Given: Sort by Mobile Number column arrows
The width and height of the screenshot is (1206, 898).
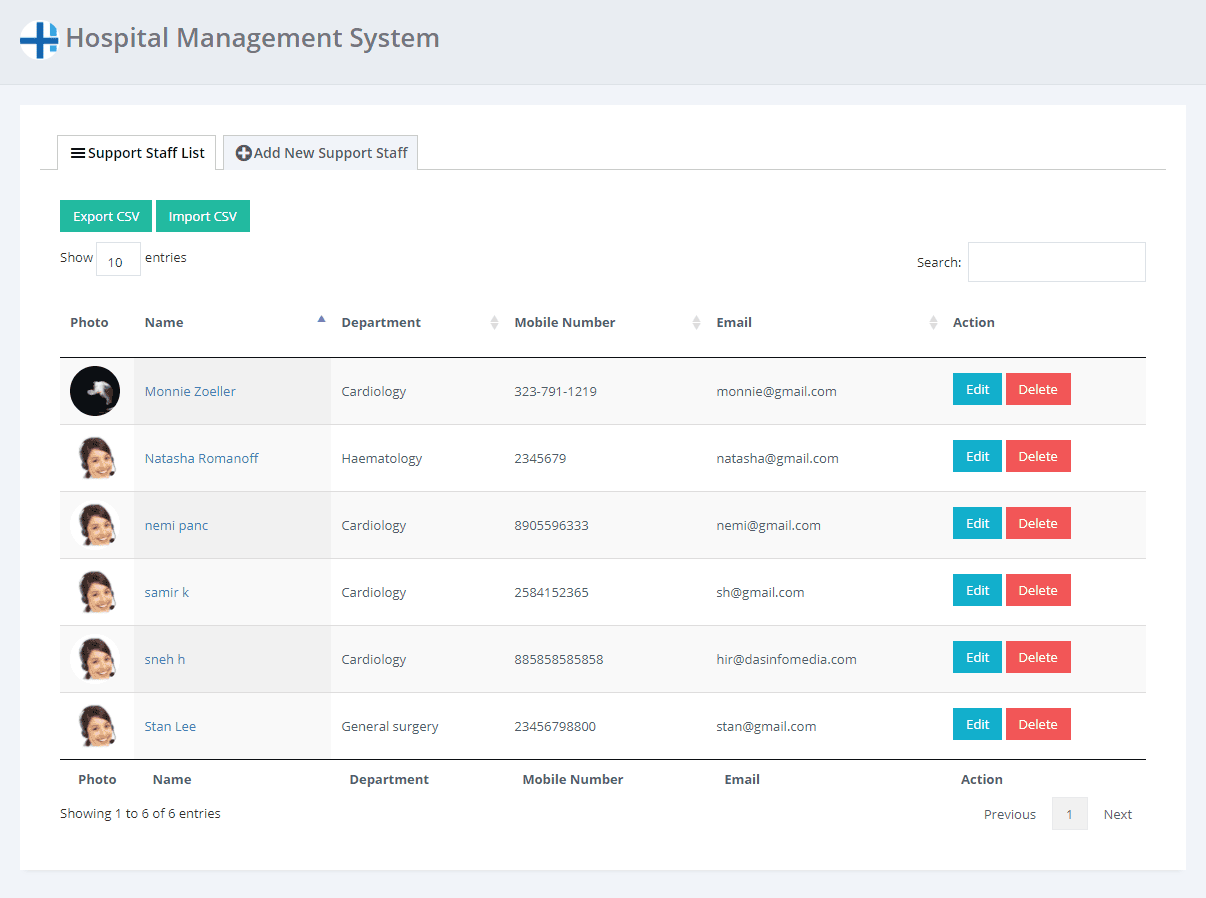Looking at the screenshot, I should (696, 322).
